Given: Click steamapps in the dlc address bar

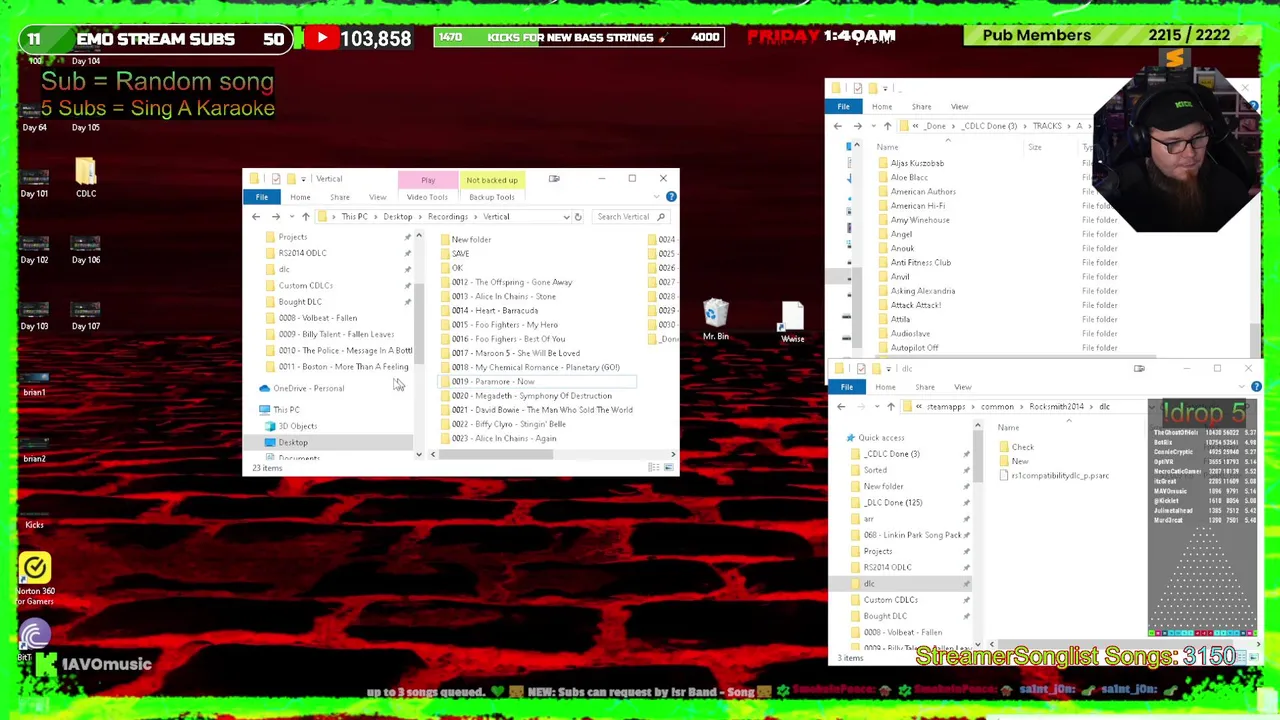Looking at the screenshot, I should [946, 407].
